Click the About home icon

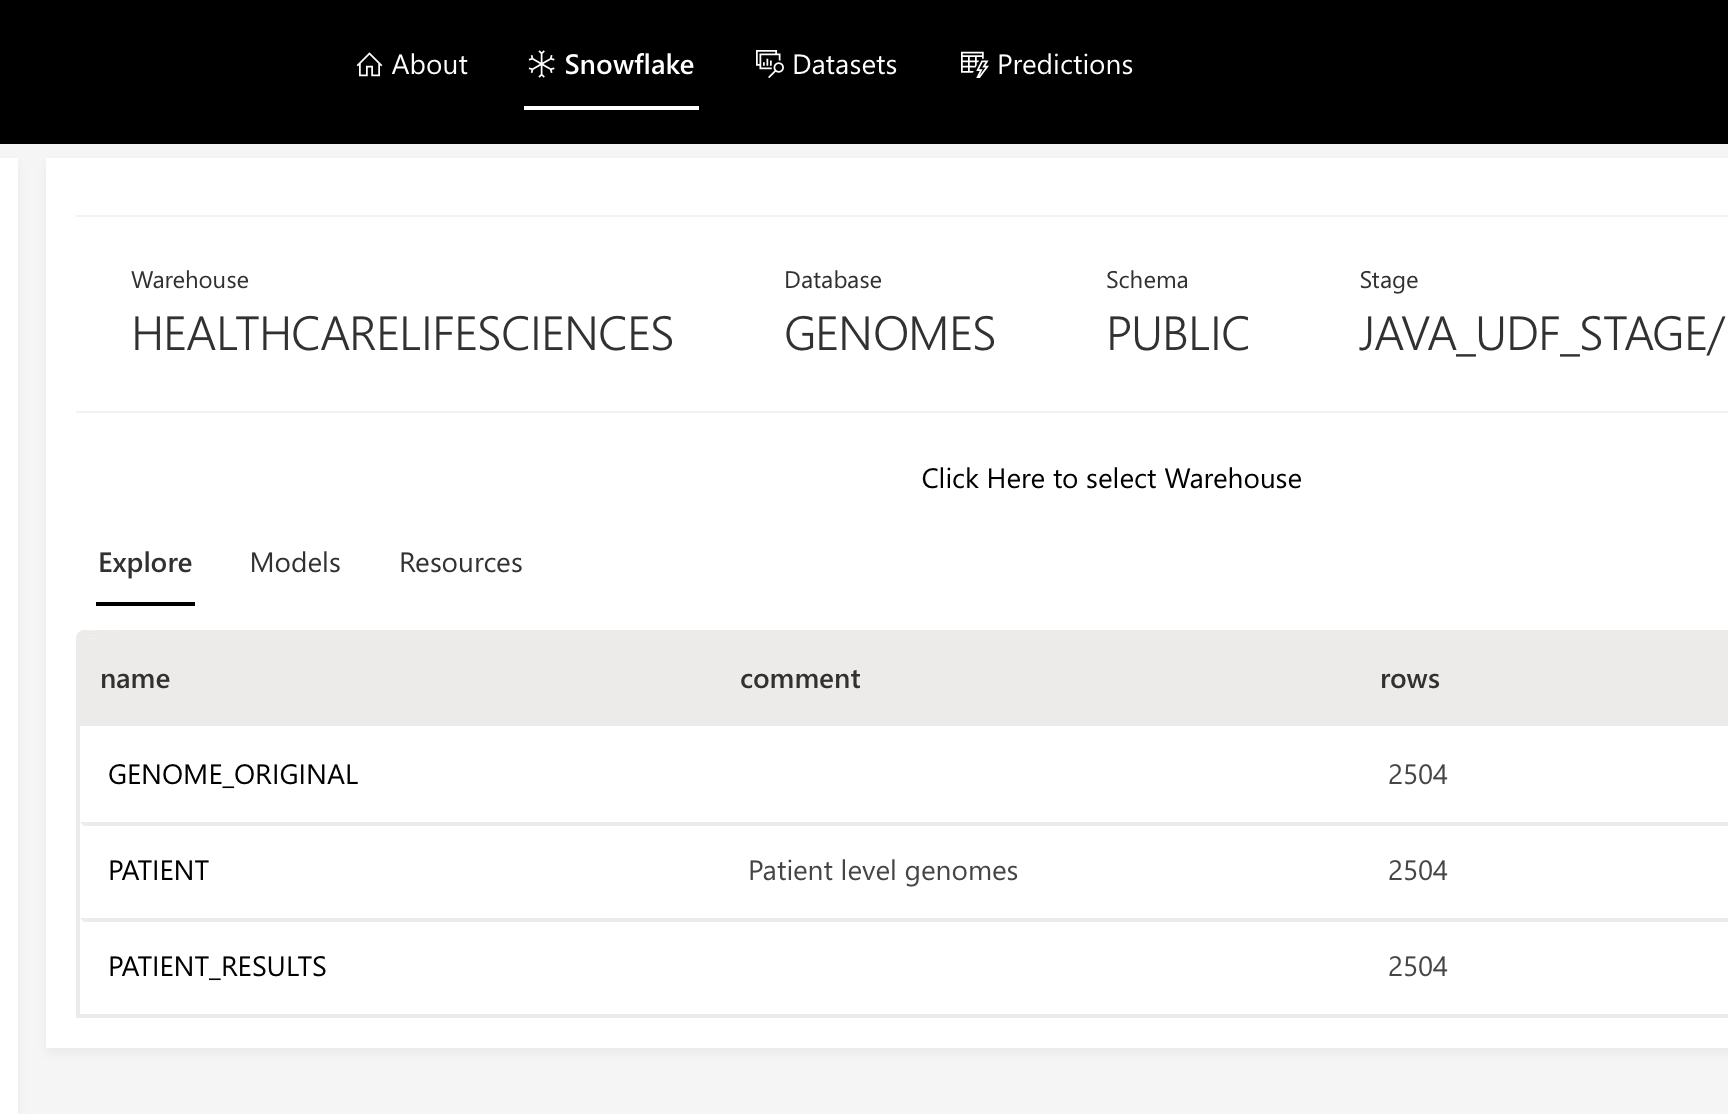(369, 65)
